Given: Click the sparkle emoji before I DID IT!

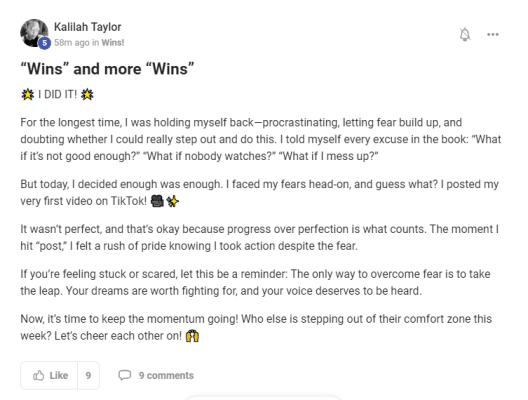Looking at the screenshot, I should (x=28, y=95).
